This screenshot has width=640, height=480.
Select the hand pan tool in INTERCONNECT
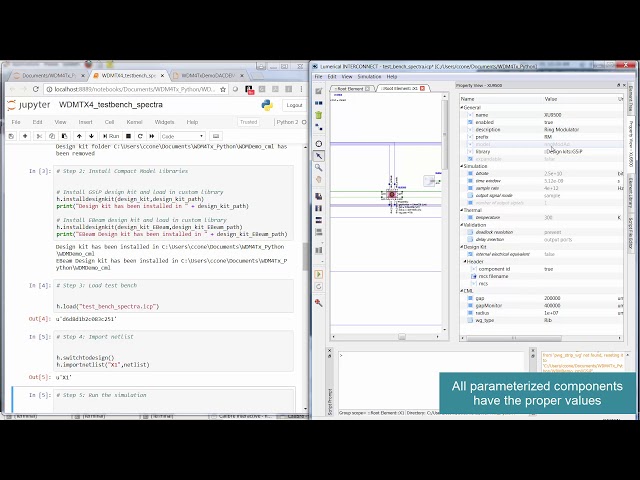coord(319,179)
